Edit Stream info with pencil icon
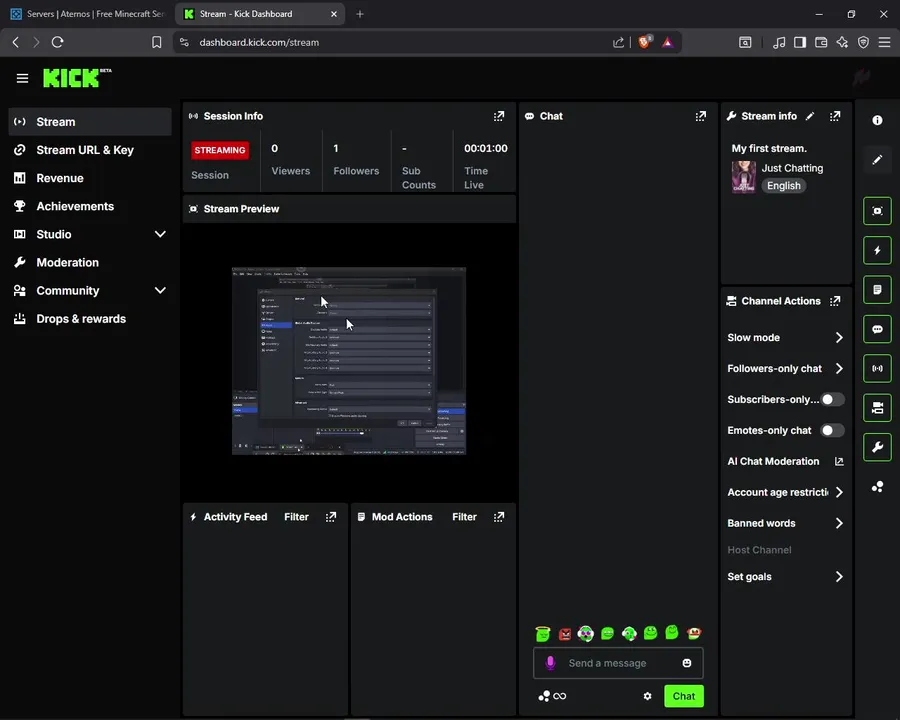 click(810, 116)
